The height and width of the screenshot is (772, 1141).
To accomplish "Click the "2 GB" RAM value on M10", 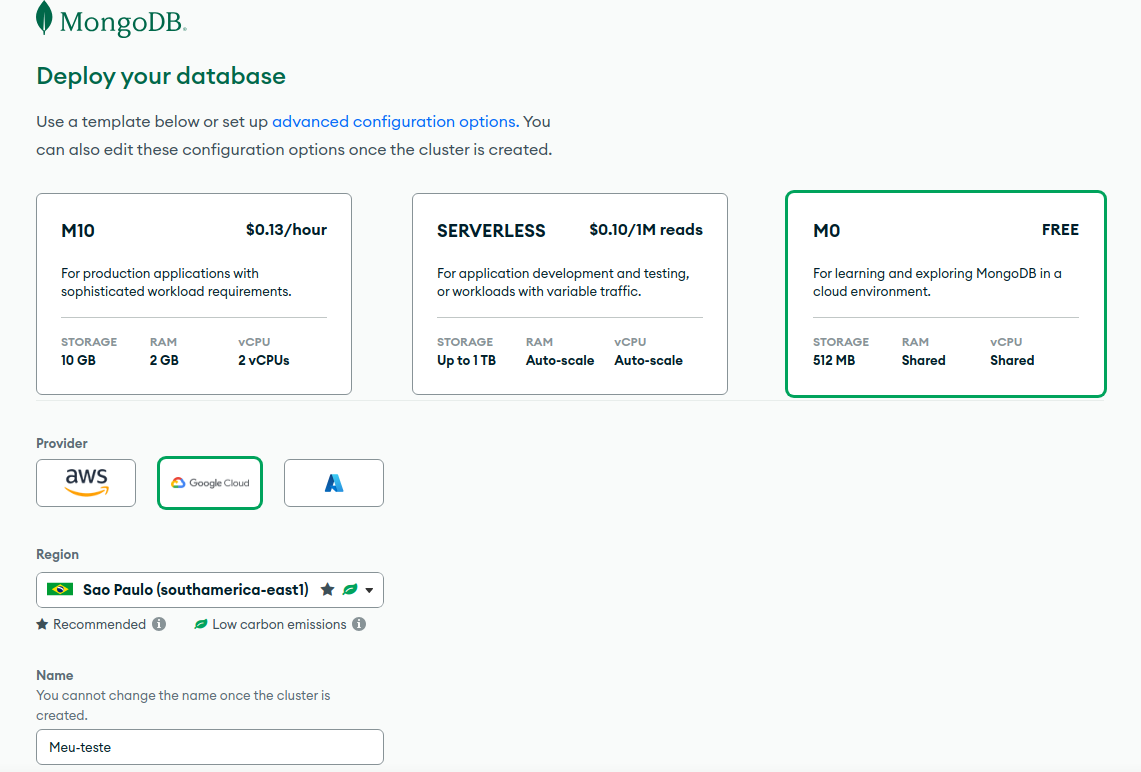I will [x=164, y=360].
